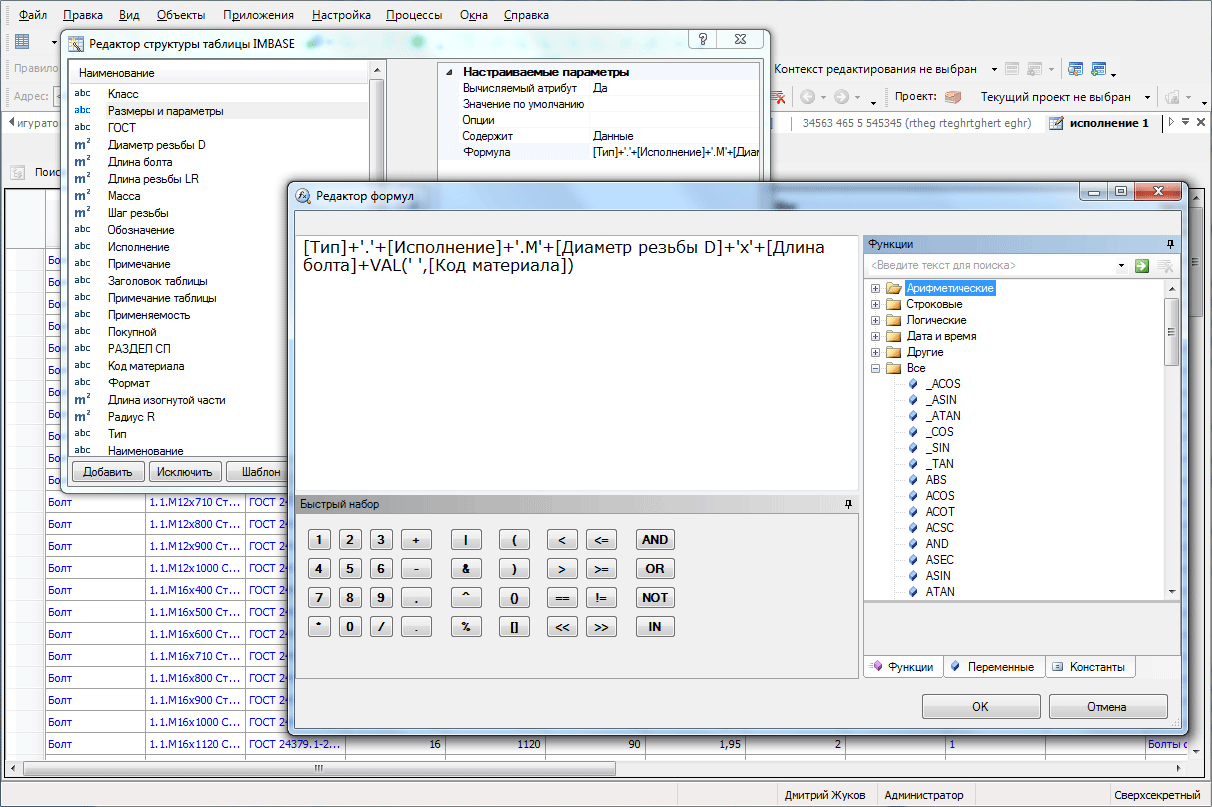Viewport: 1212px width, 807px height.
Task: Select the ABS function in the list
Action: (936, 480)
